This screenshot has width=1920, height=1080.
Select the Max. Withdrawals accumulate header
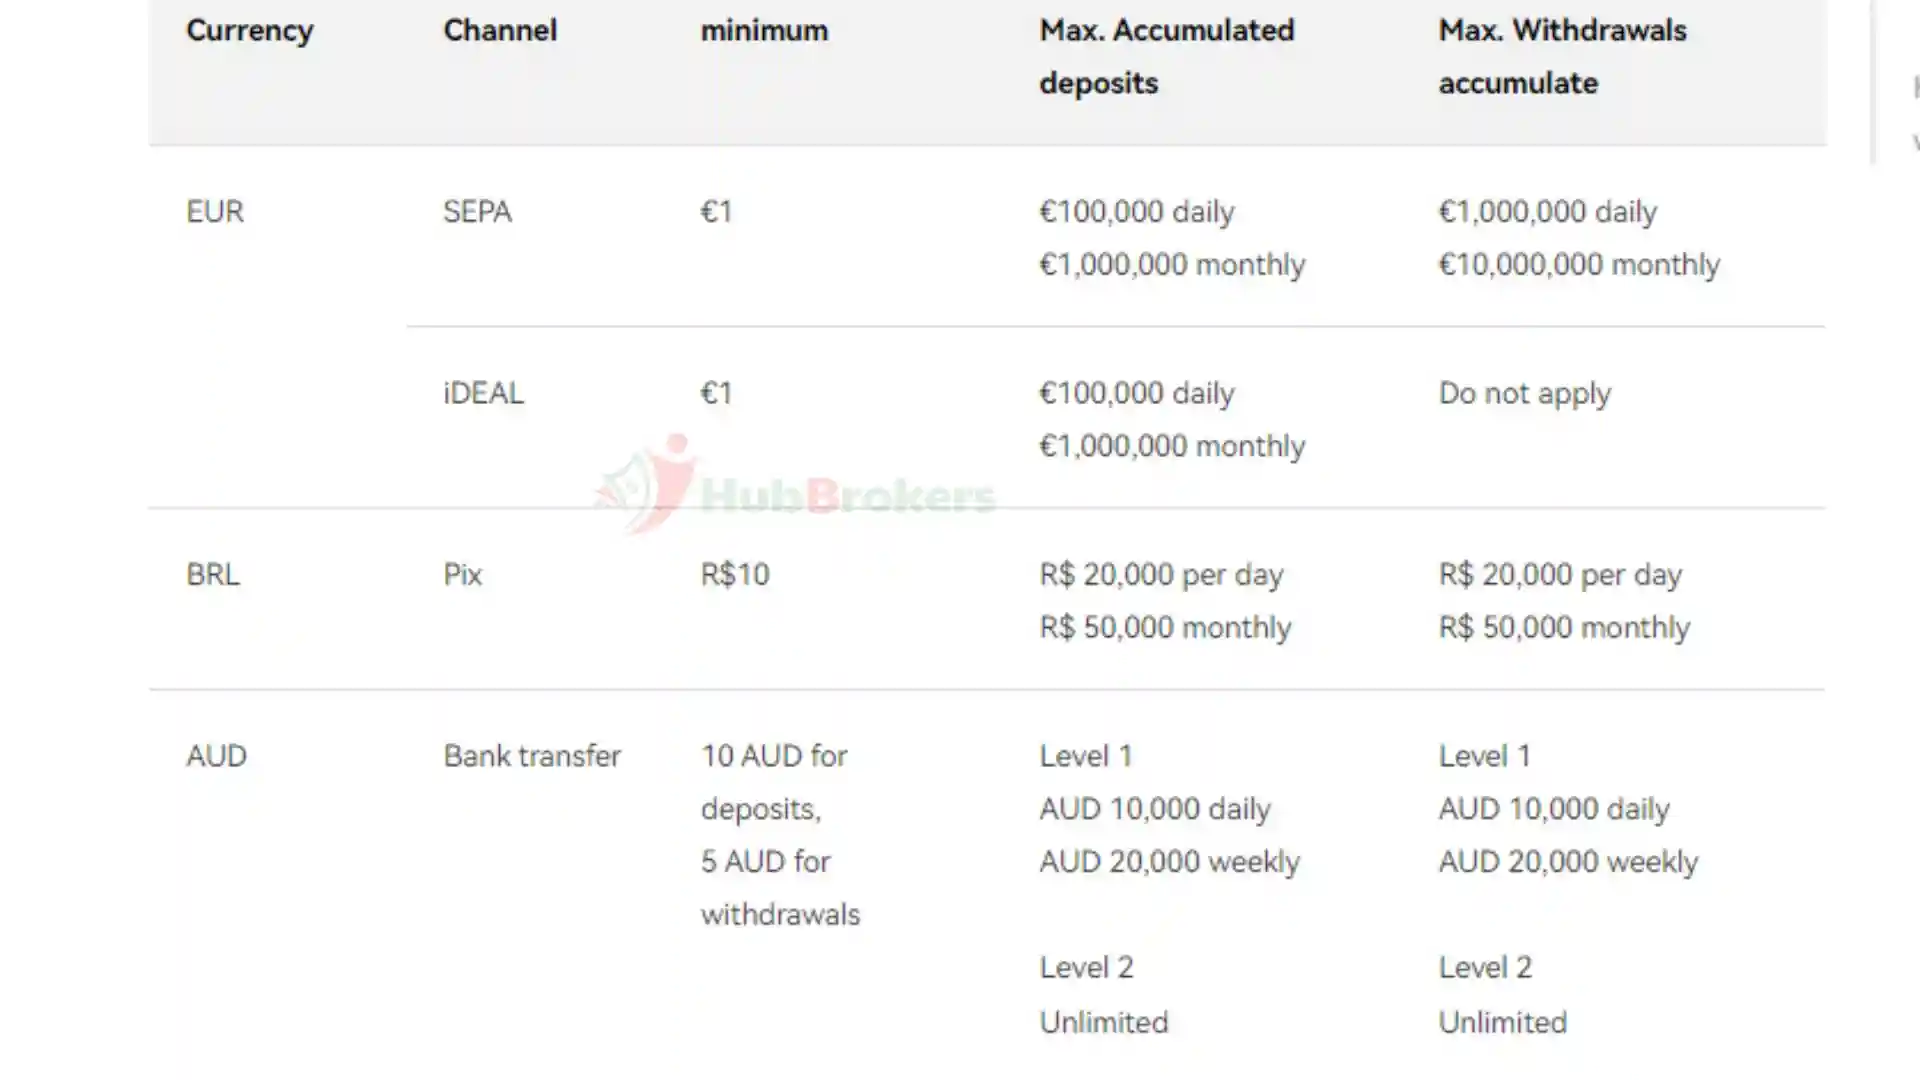click(1562, 56)
